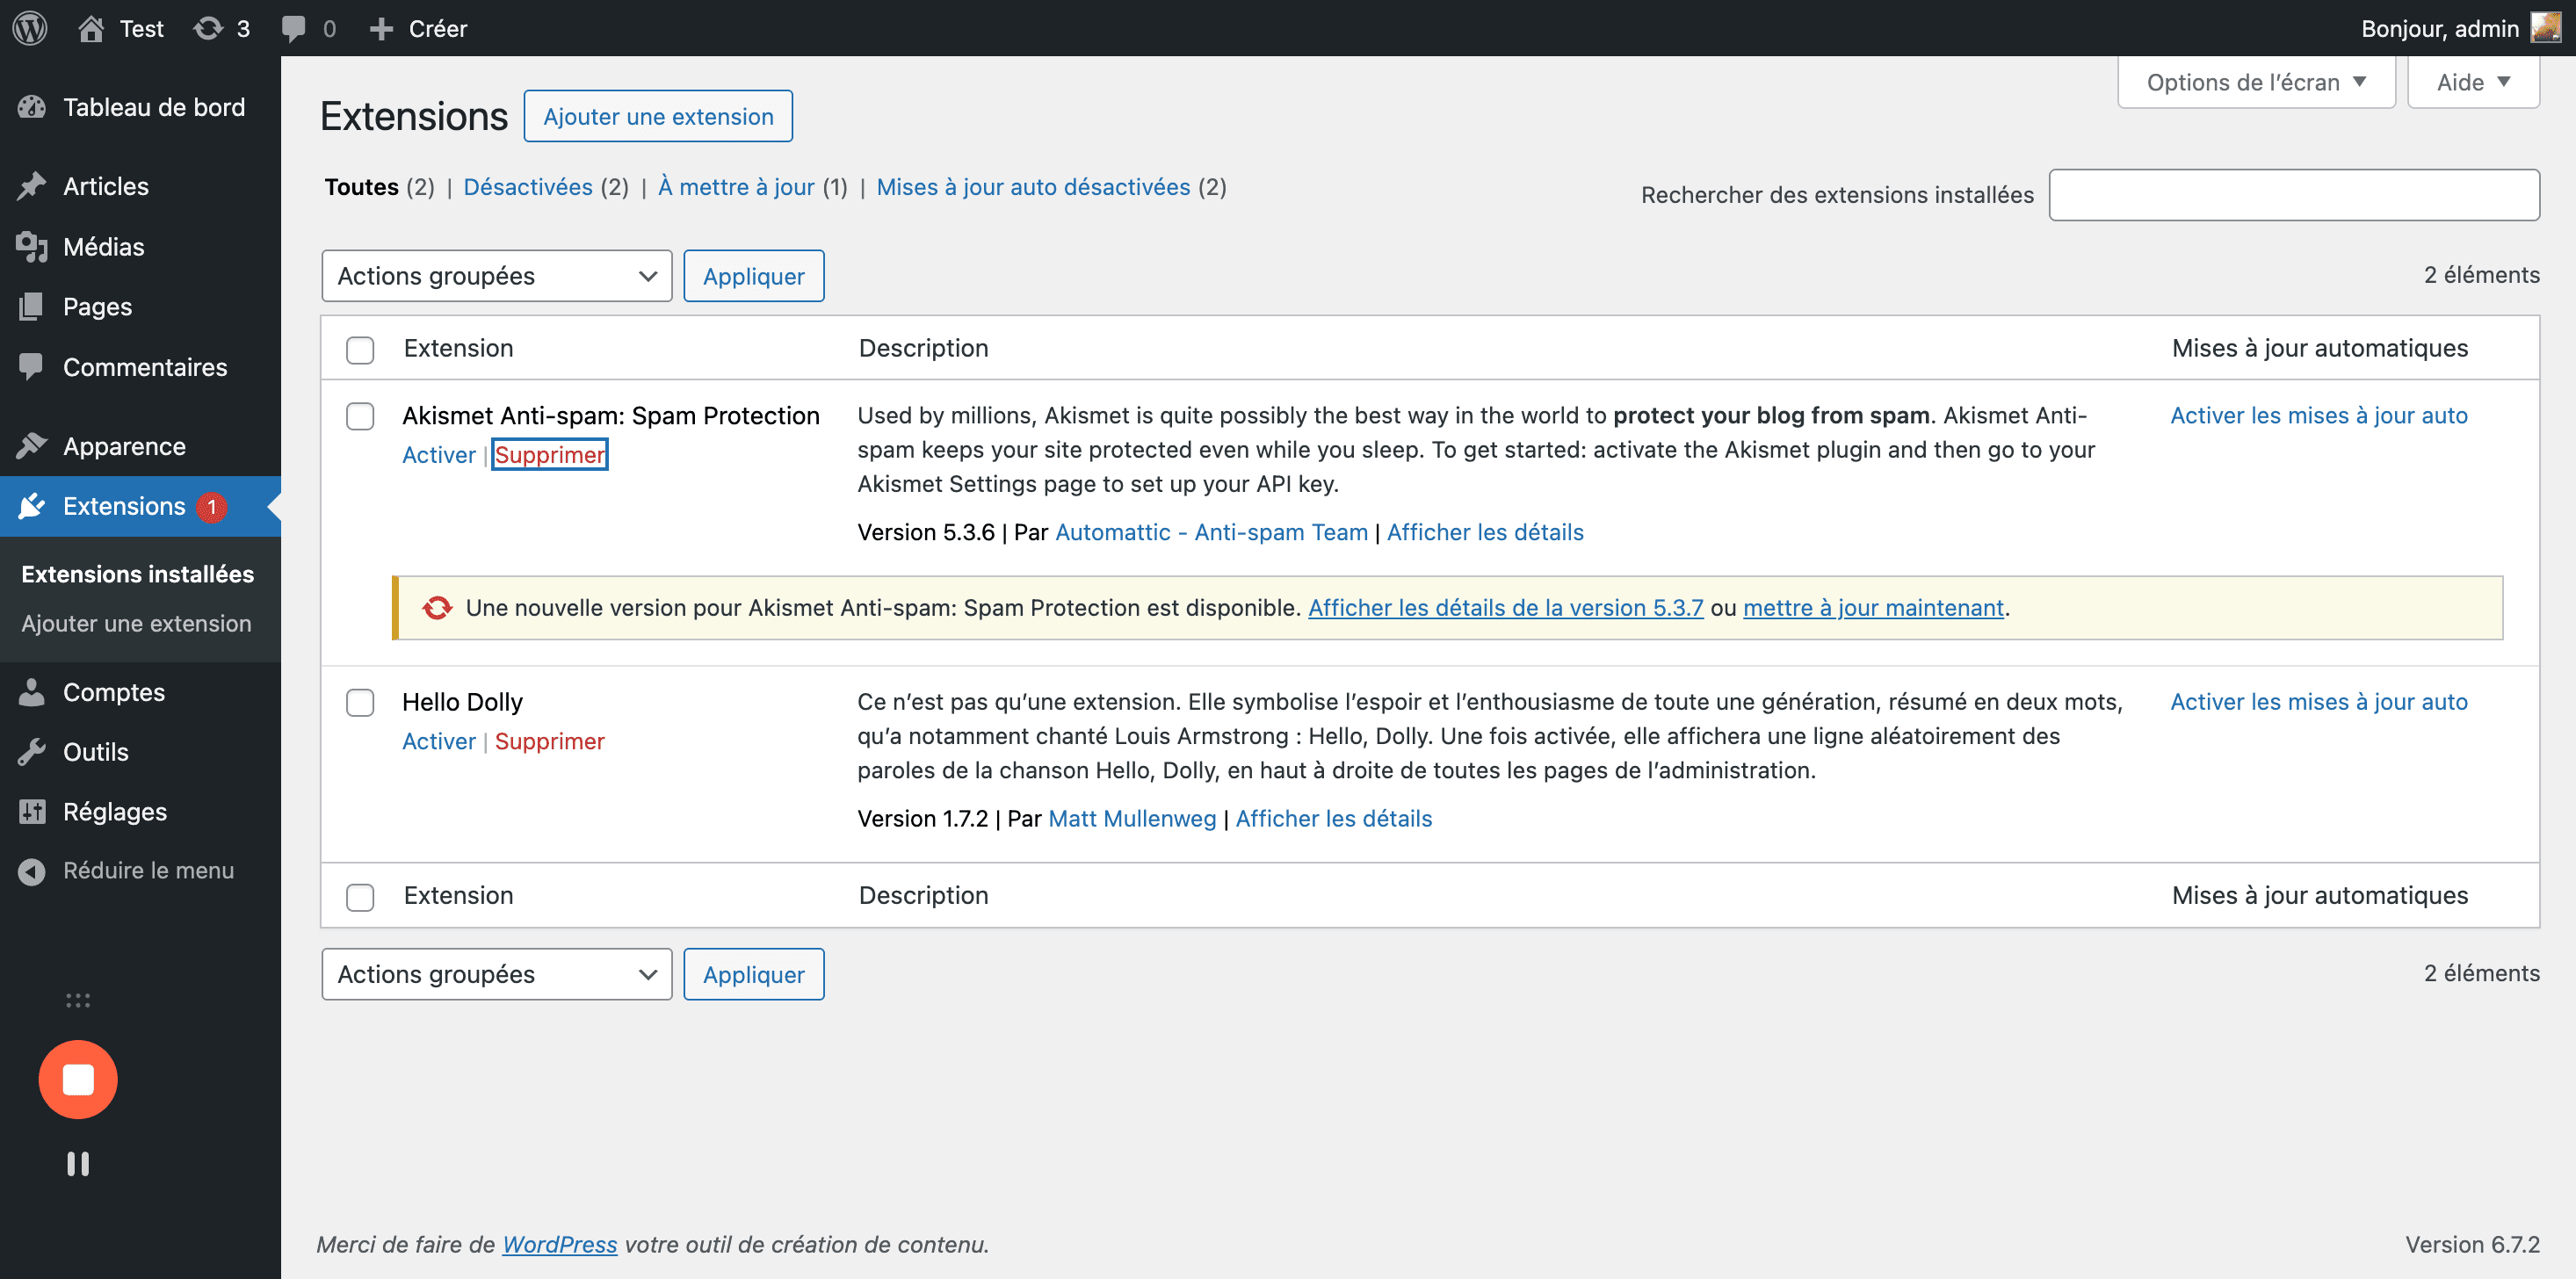Open Outils wrench icon in sidebar
The image size is (2576, 1279).
click(32, 751)
